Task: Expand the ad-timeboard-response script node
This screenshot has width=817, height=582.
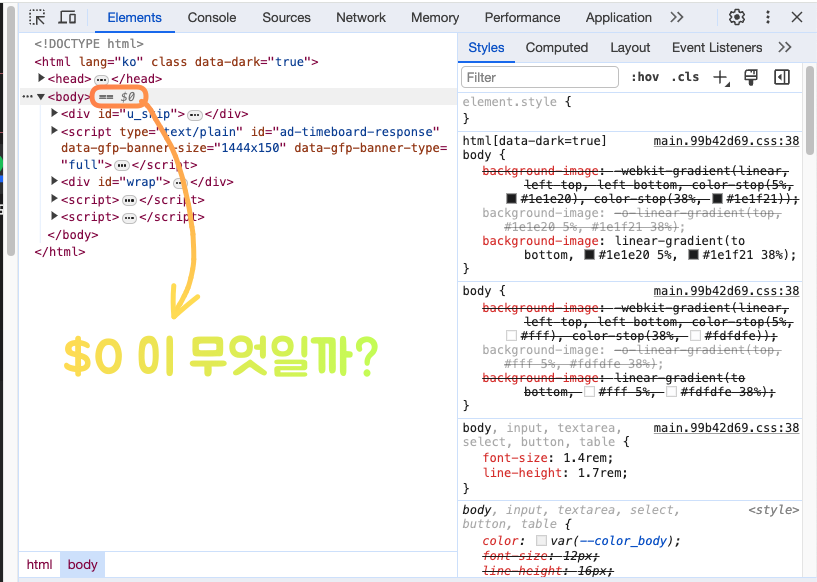Action: pyautogui.click(x=54, y=131)
